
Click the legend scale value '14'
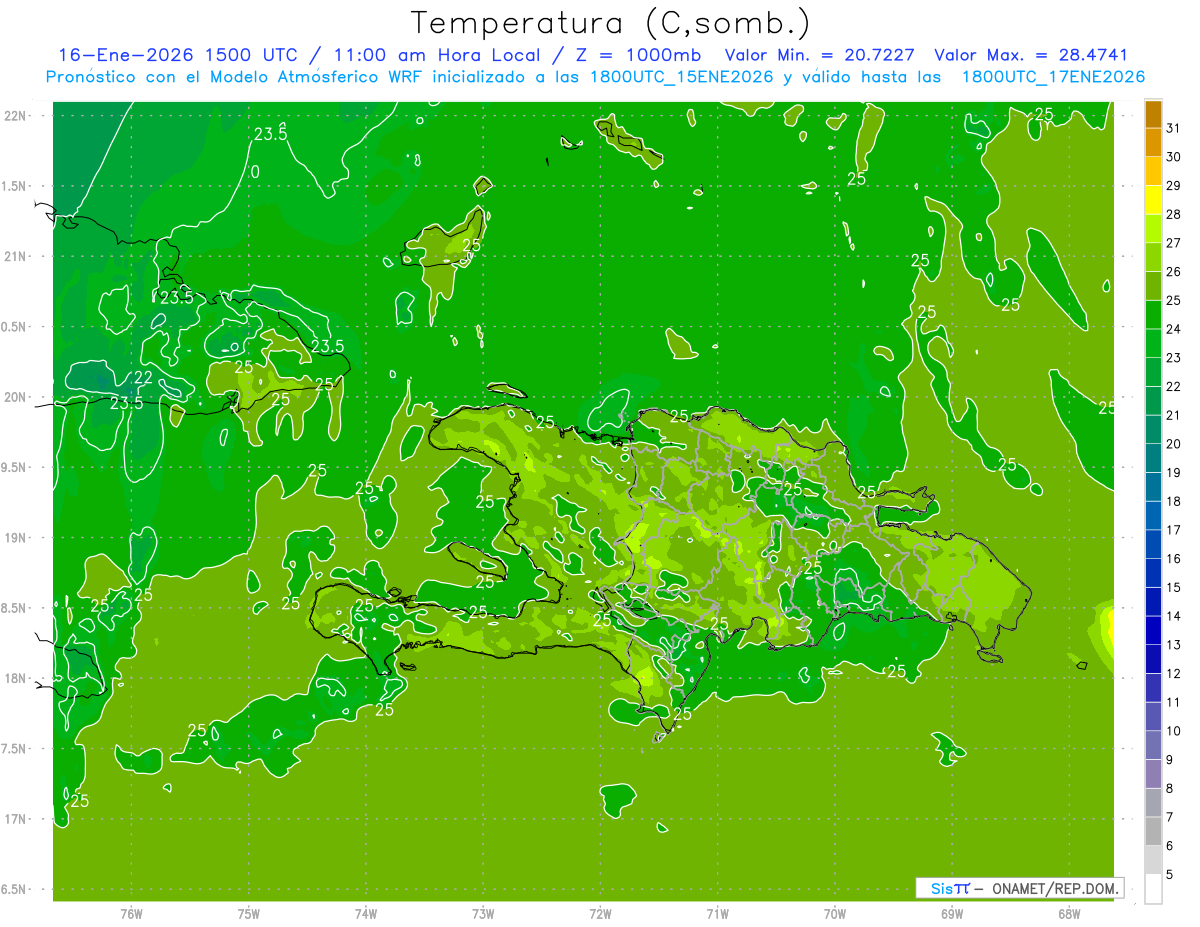click(x=1174, y=616)
